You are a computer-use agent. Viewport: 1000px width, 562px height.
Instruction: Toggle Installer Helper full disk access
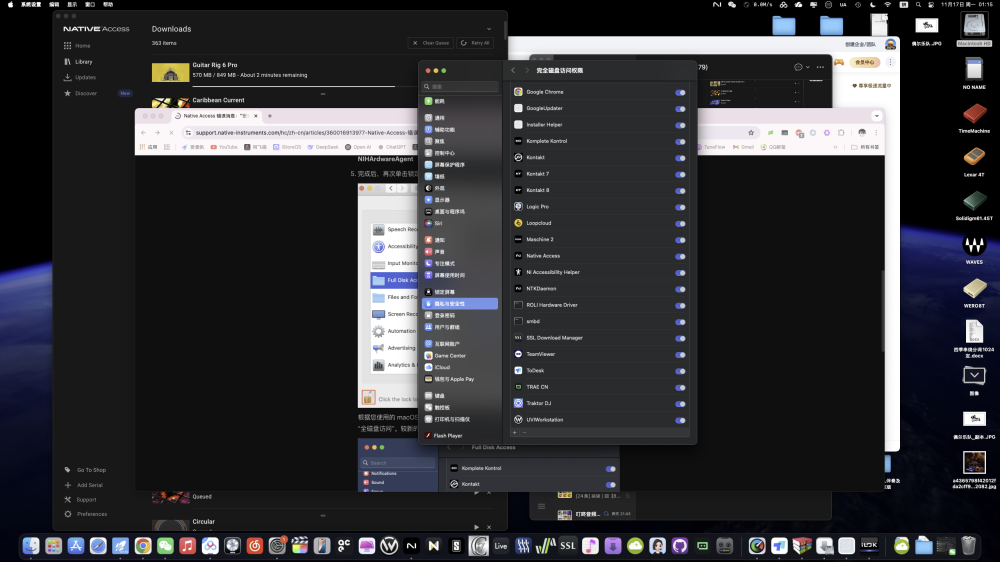(680, 125)
